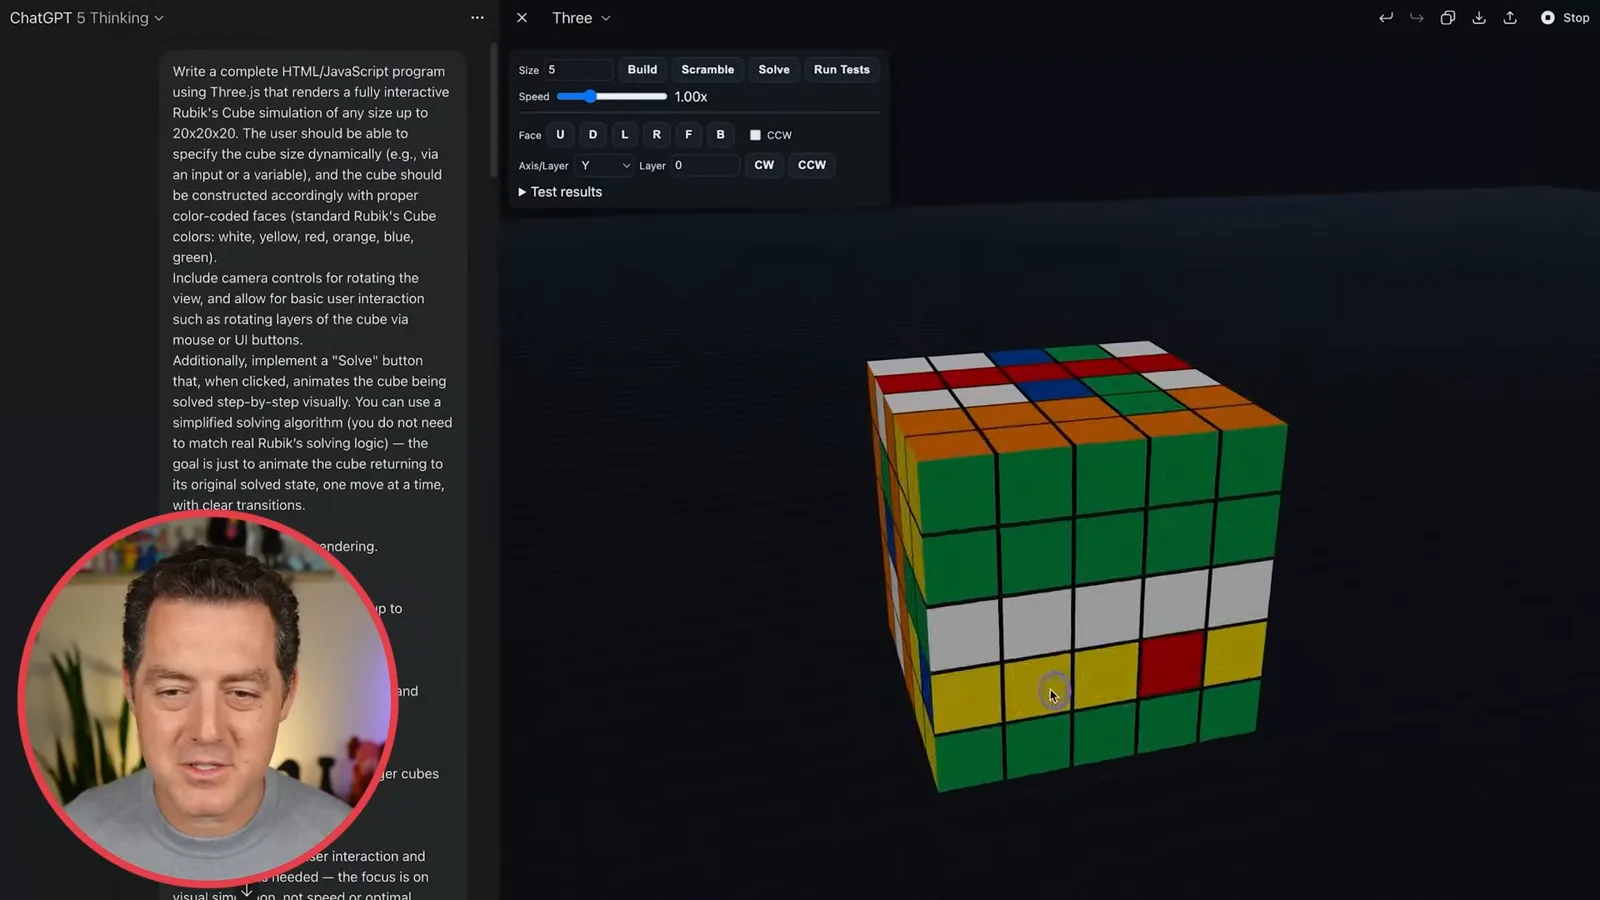Rotate the U face
Image resolution: width=1600 pixels, height=900 pixels.
click(560, 135)
